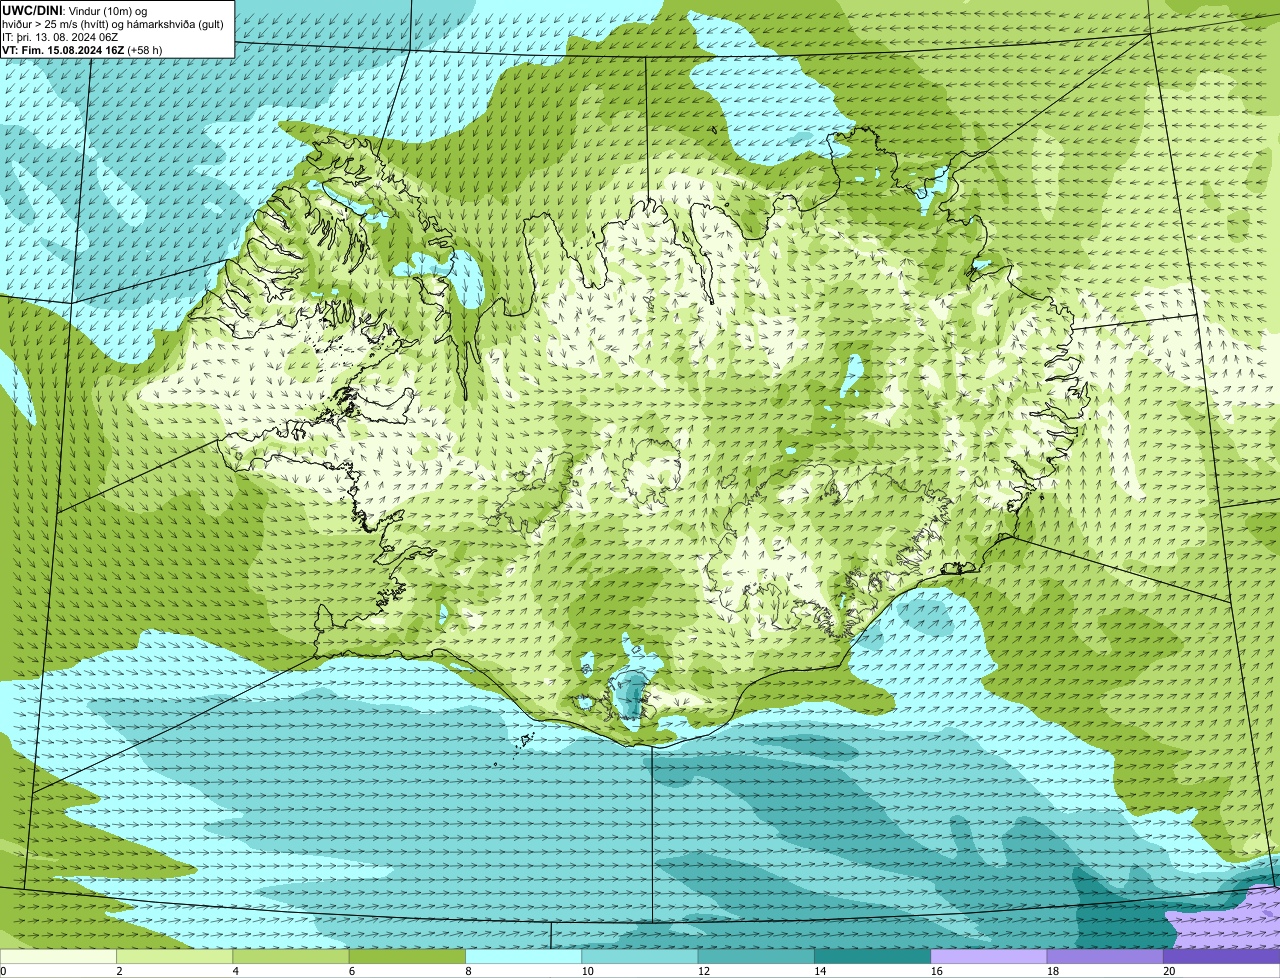Click the 8–10 m/s light cyan legend swatch
The height and width of the screenshot is (978, 1280).
coord(523,957)
